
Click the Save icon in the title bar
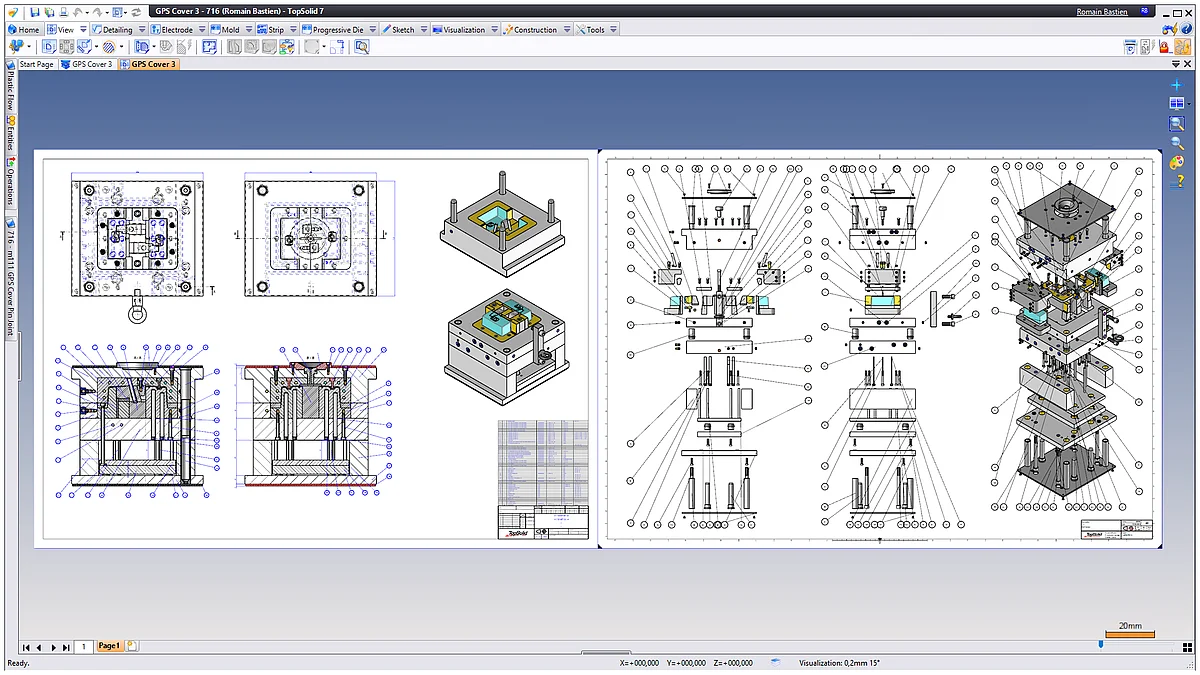[34, 12]
